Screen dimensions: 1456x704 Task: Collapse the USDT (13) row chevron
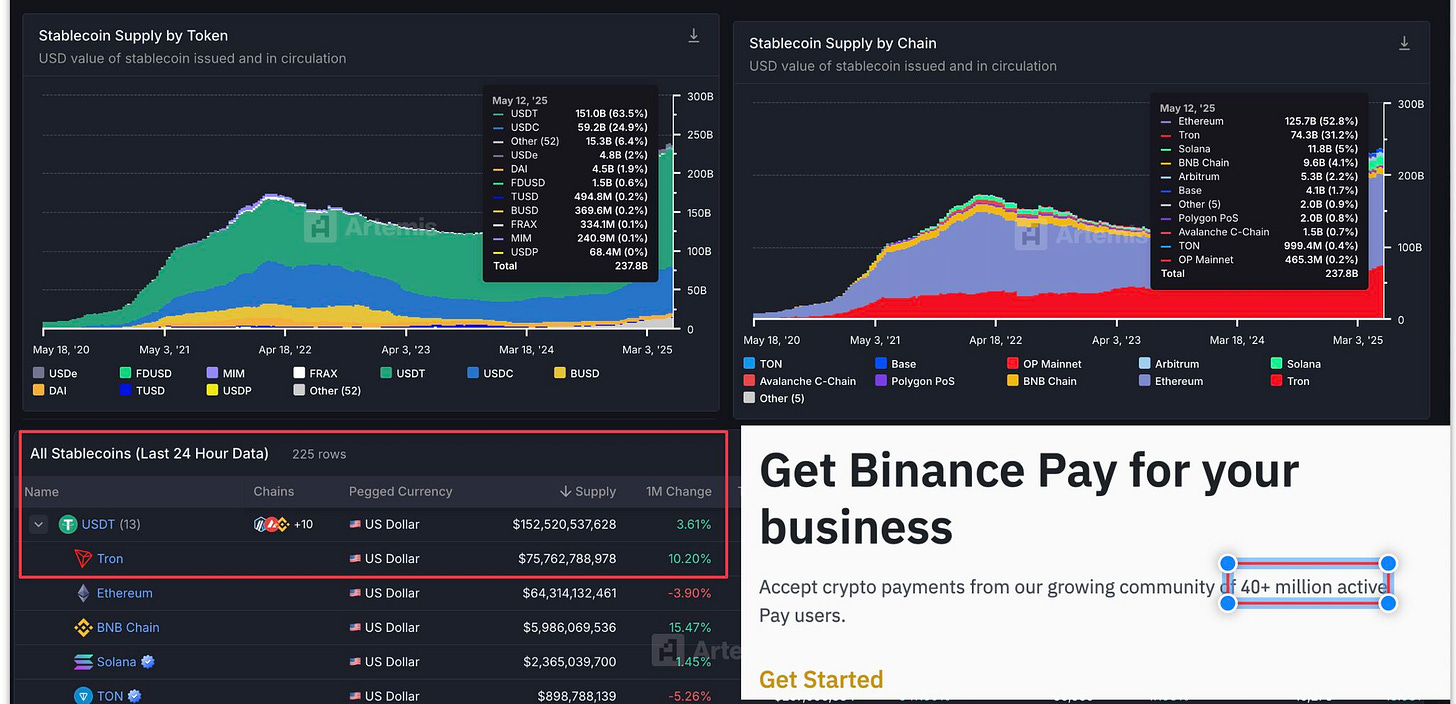[39, 524]
